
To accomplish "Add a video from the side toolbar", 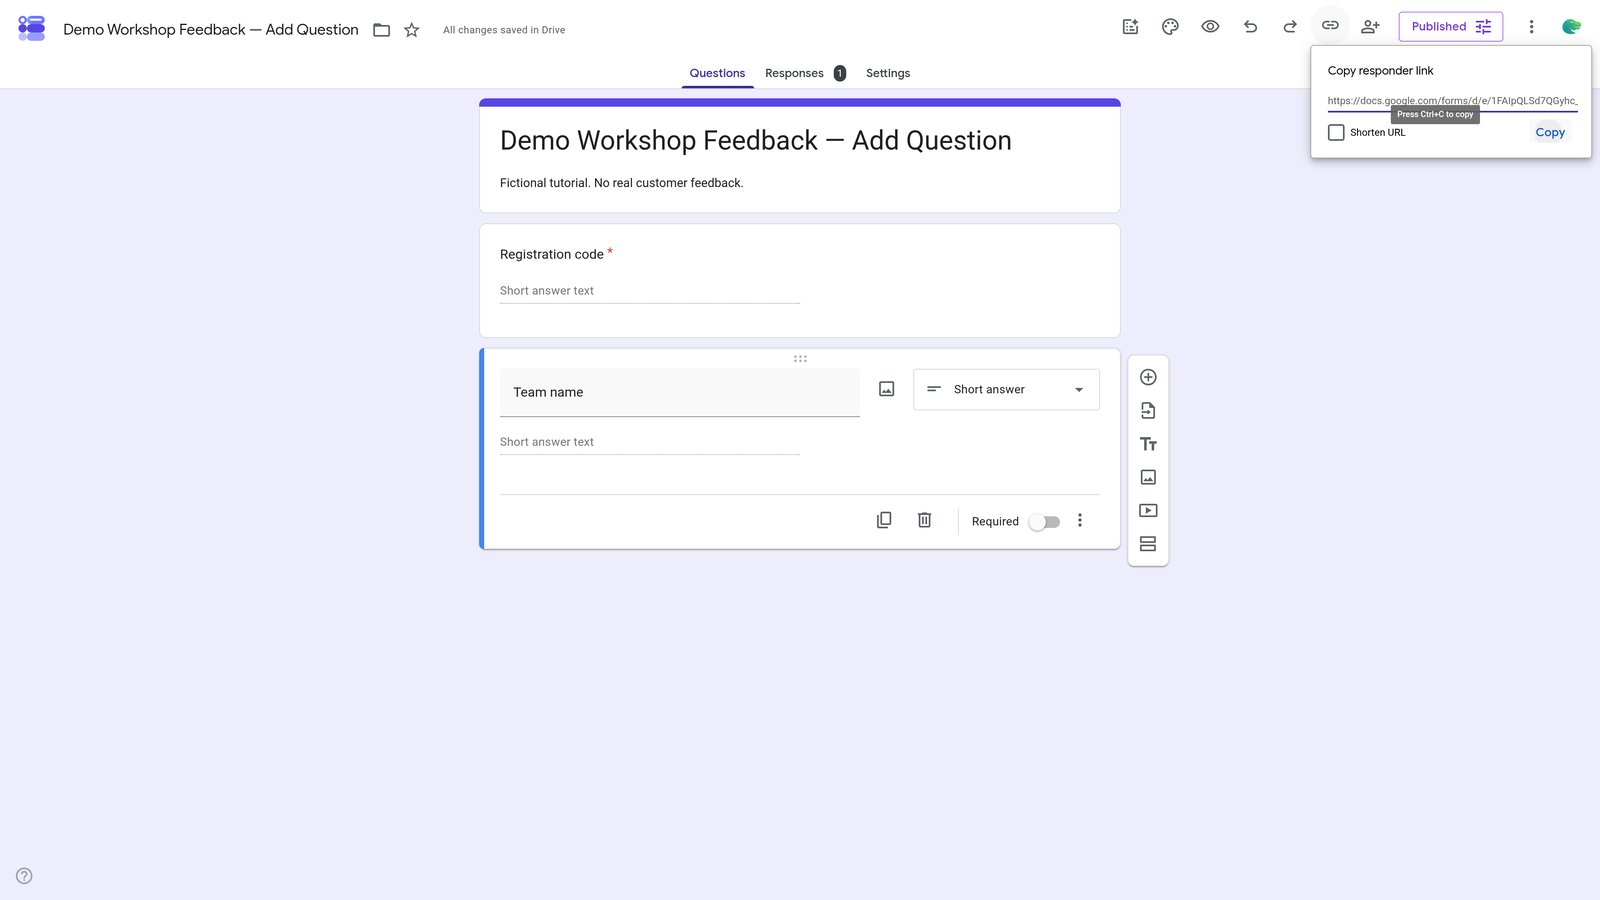I will (1148, 511).
